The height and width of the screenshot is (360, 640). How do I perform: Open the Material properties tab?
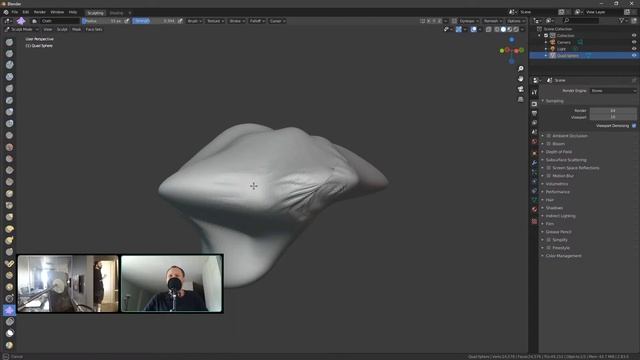click(534, 209)
